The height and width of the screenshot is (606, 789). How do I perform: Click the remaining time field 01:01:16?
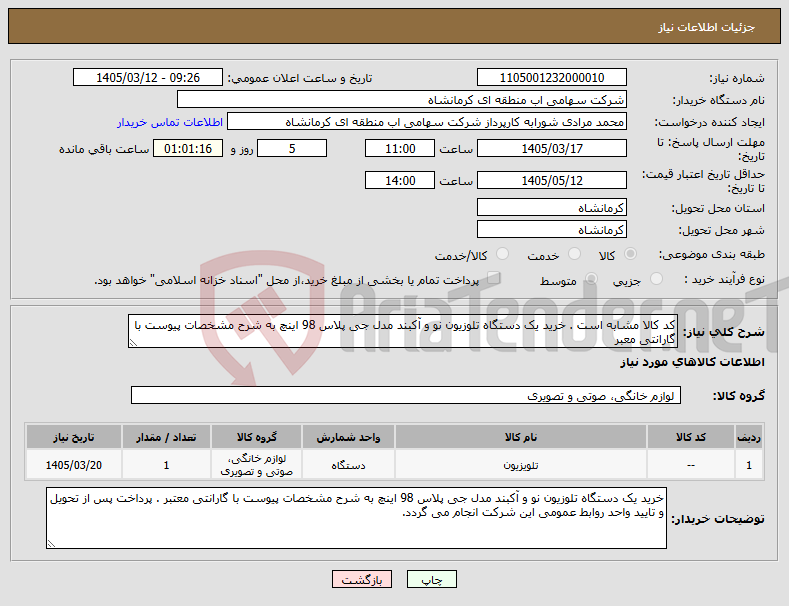188,148
